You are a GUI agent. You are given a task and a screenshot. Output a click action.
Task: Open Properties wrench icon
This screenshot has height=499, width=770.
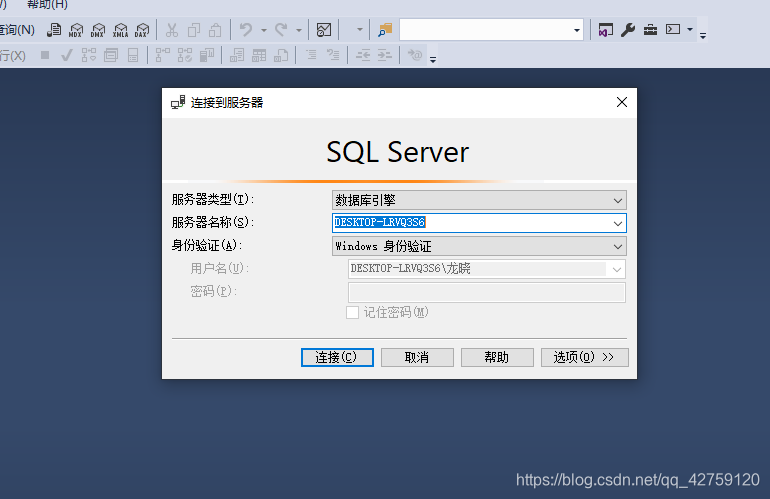click(x=628, y=30)
